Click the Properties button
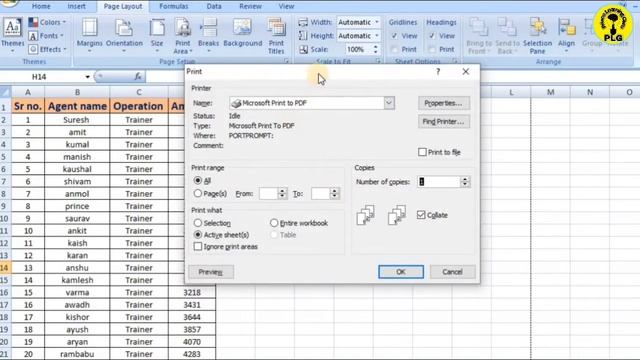 click(444, 103)
